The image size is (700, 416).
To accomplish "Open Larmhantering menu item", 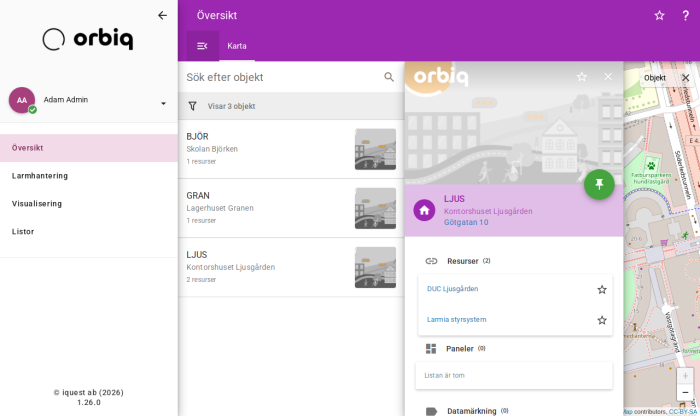I will 89,176.
